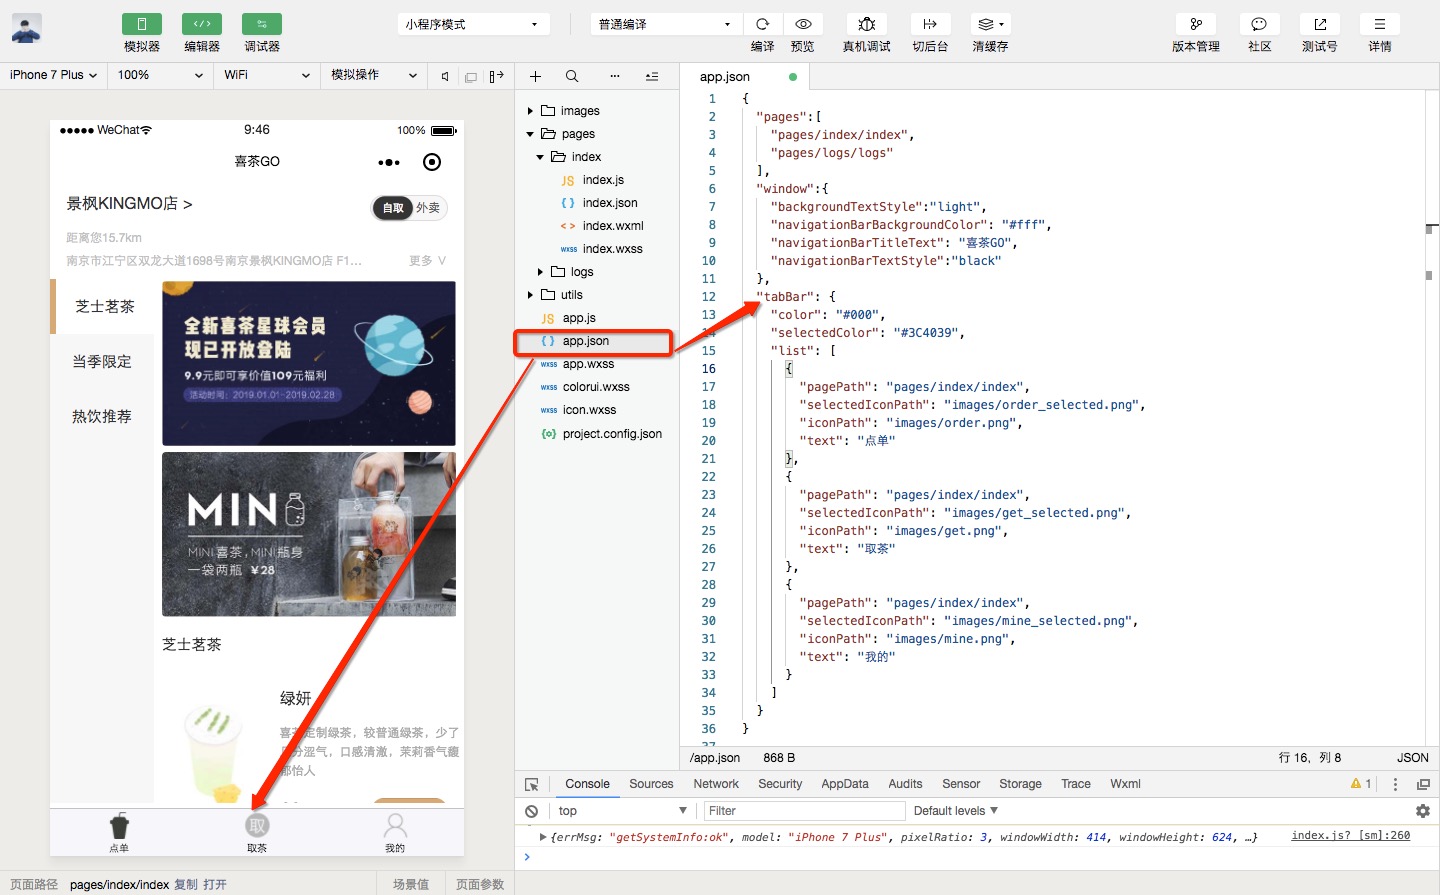Expand the console log object
This screenshot has height=895, width=1440.
[543, 837]
